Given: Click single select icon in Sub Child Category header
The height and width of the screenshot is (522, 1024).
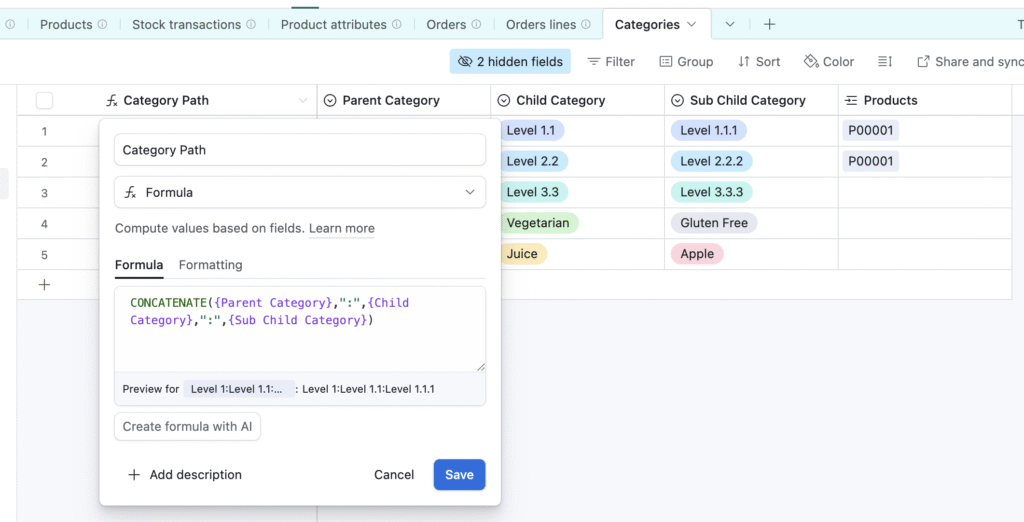Looking at the screenshot, I should pos(677,101).
